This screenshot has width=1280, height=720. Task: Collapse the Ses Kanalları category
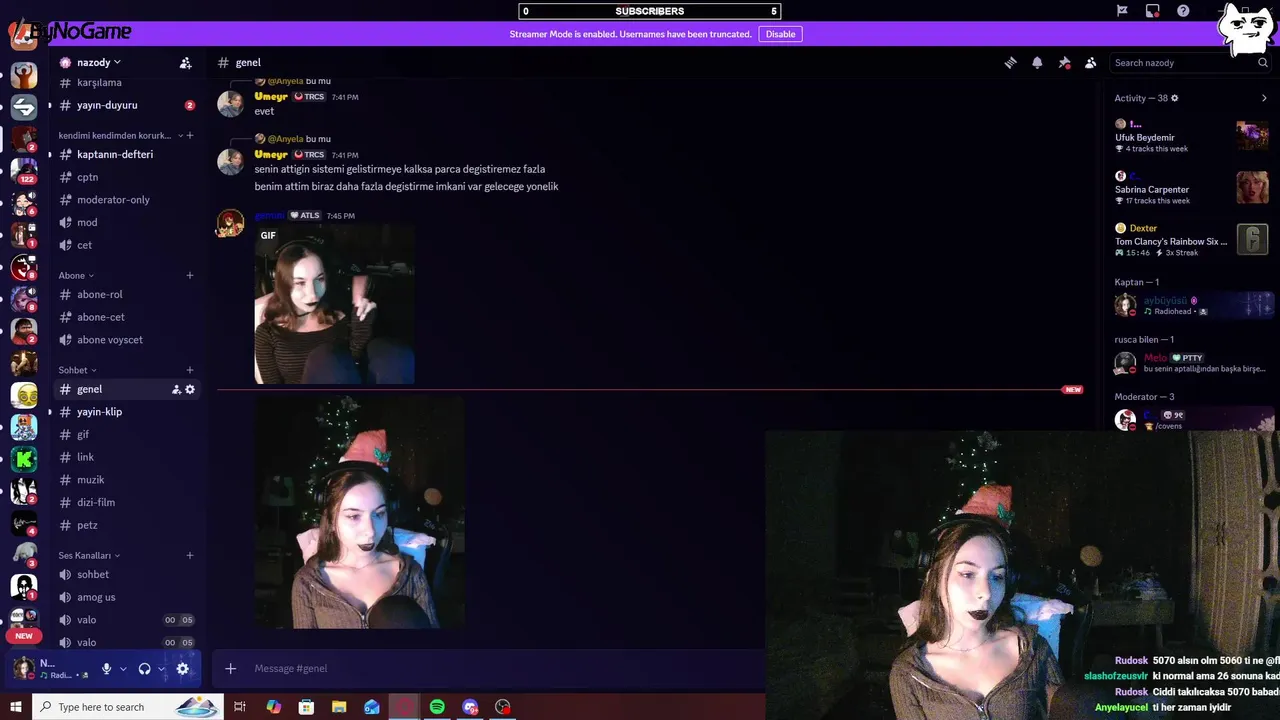tap(89, 555)
